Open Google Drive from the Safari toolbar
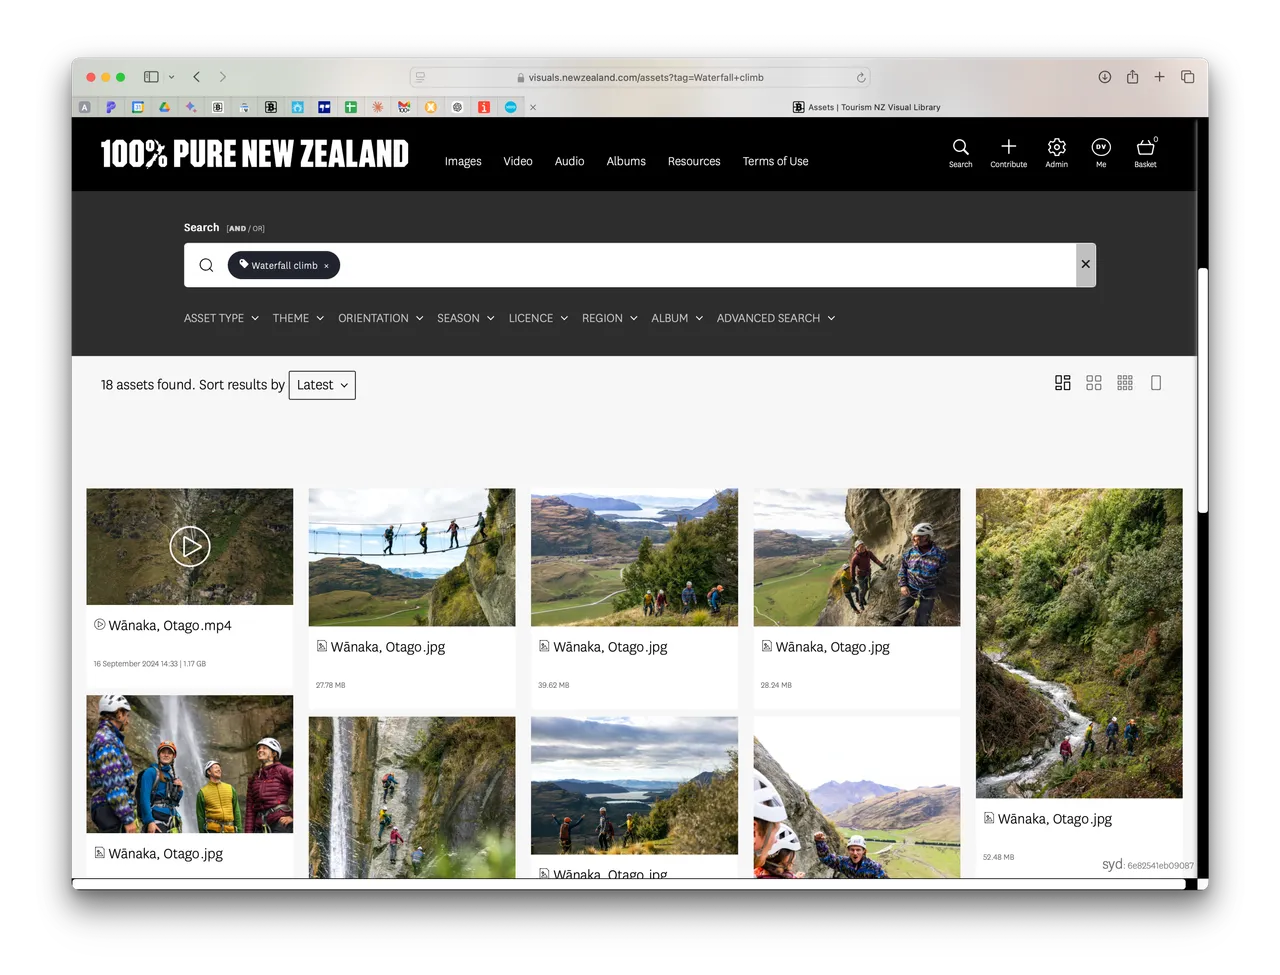Viewport: 1280px width, 975px height. click(x=164, y=107)
